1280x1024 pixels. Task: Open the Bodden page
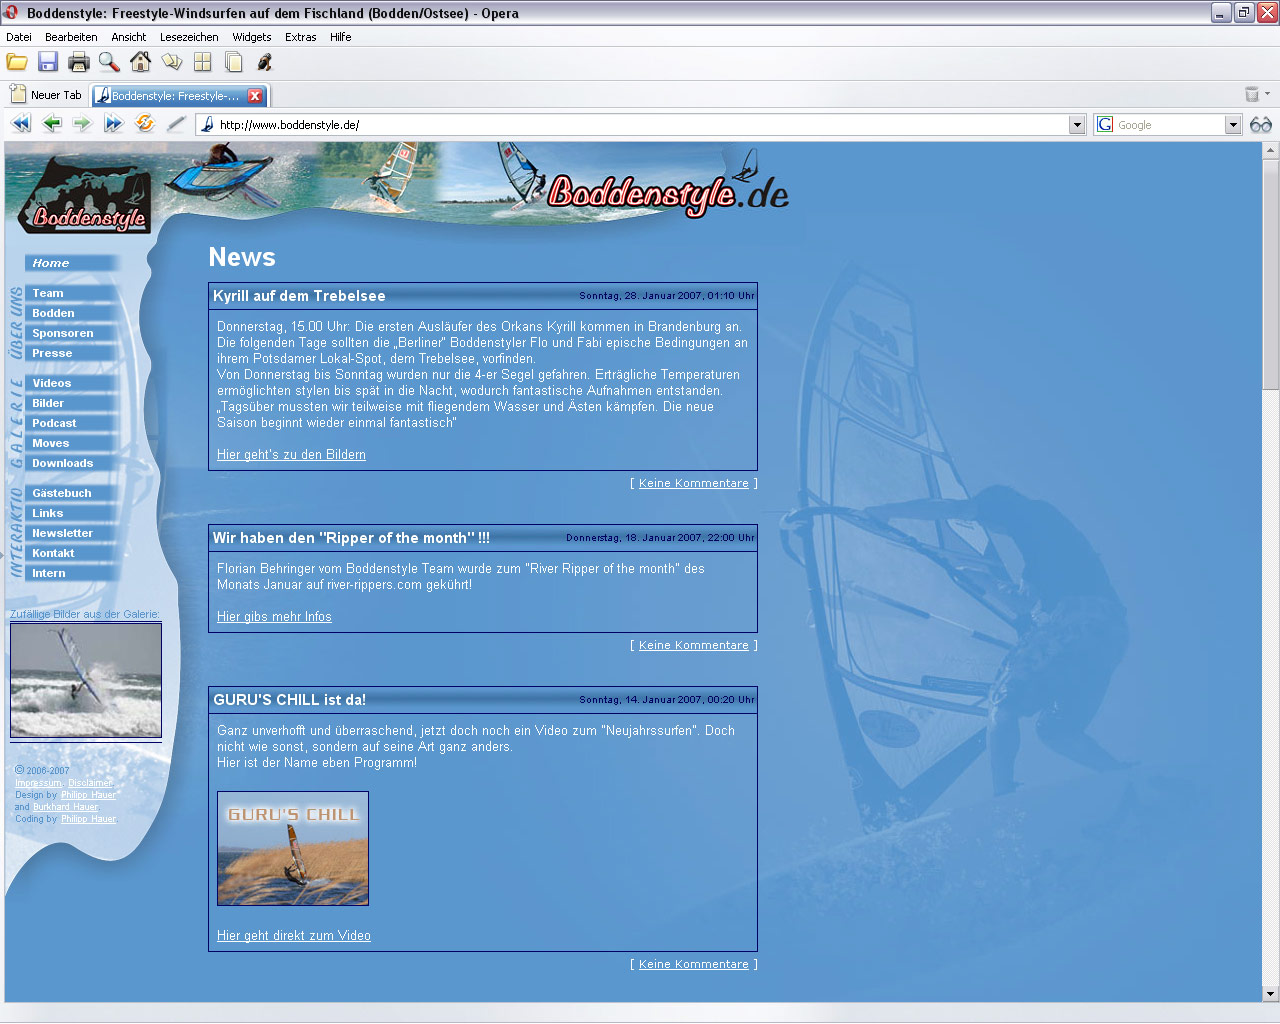point(72,313)
